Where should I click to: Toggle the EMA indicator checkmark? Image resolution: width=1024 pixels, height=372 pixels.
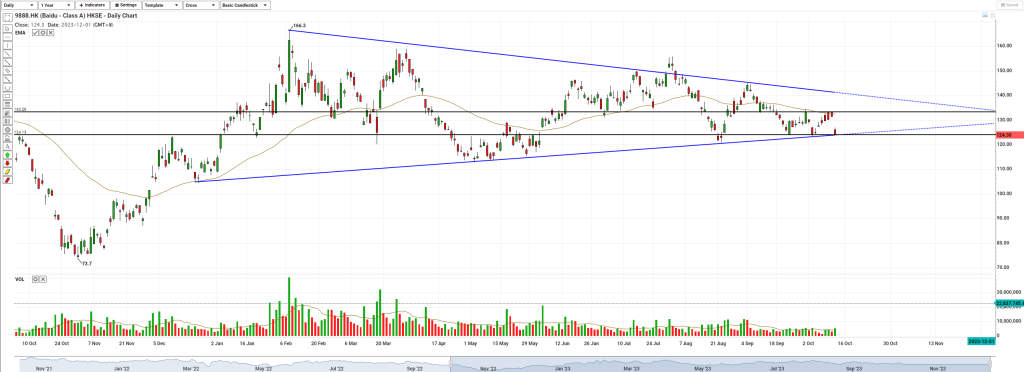click(x=35, y=32)
